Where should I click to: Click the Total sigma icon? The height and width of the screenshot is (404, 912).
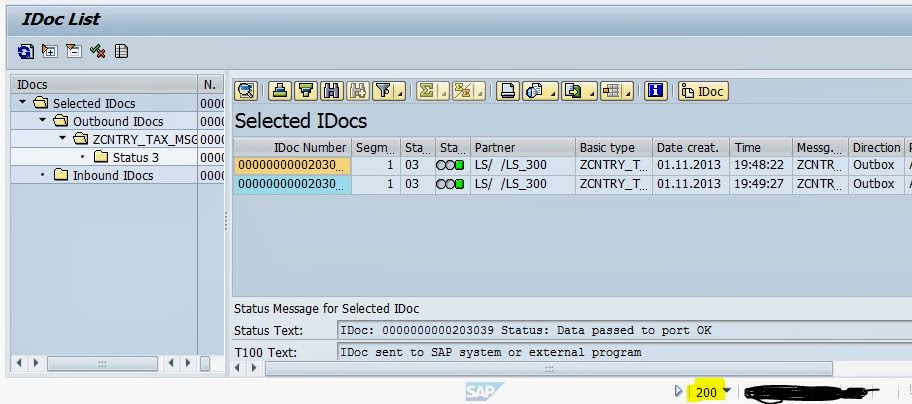(428, 91)
